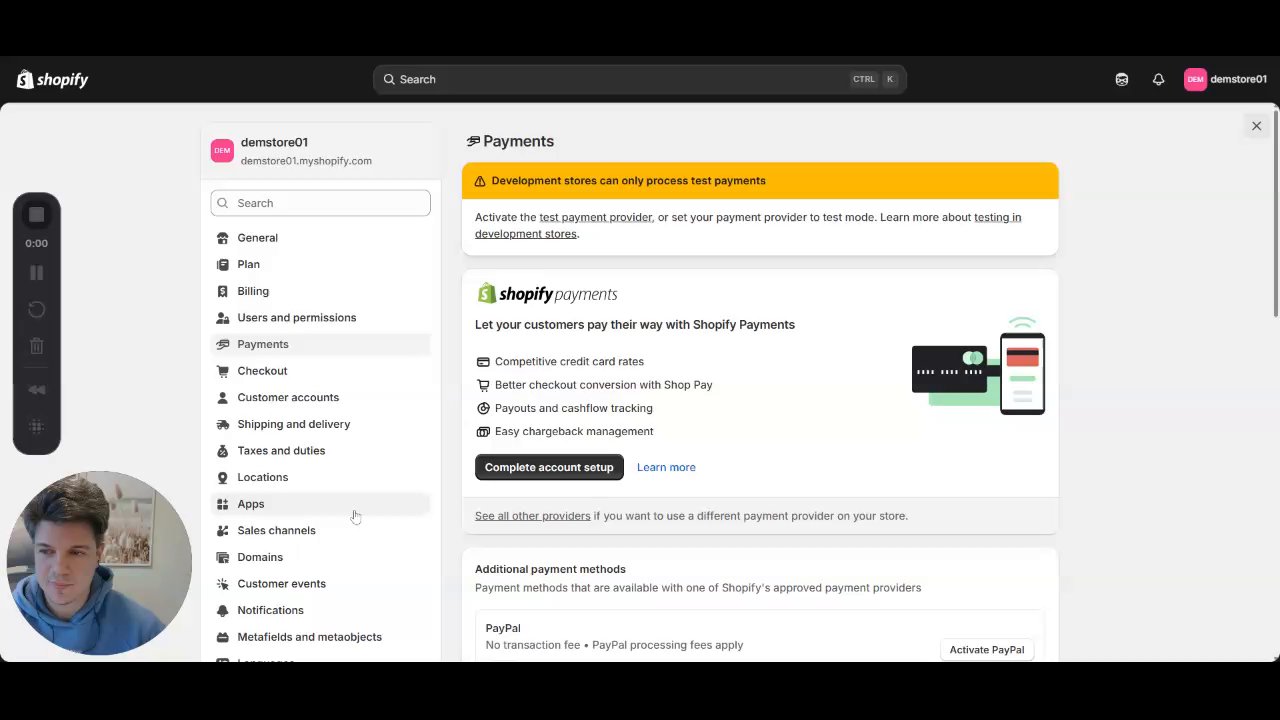Click the Checkout cart icon
Screen dimensions: 1280x720
(222, 371)
